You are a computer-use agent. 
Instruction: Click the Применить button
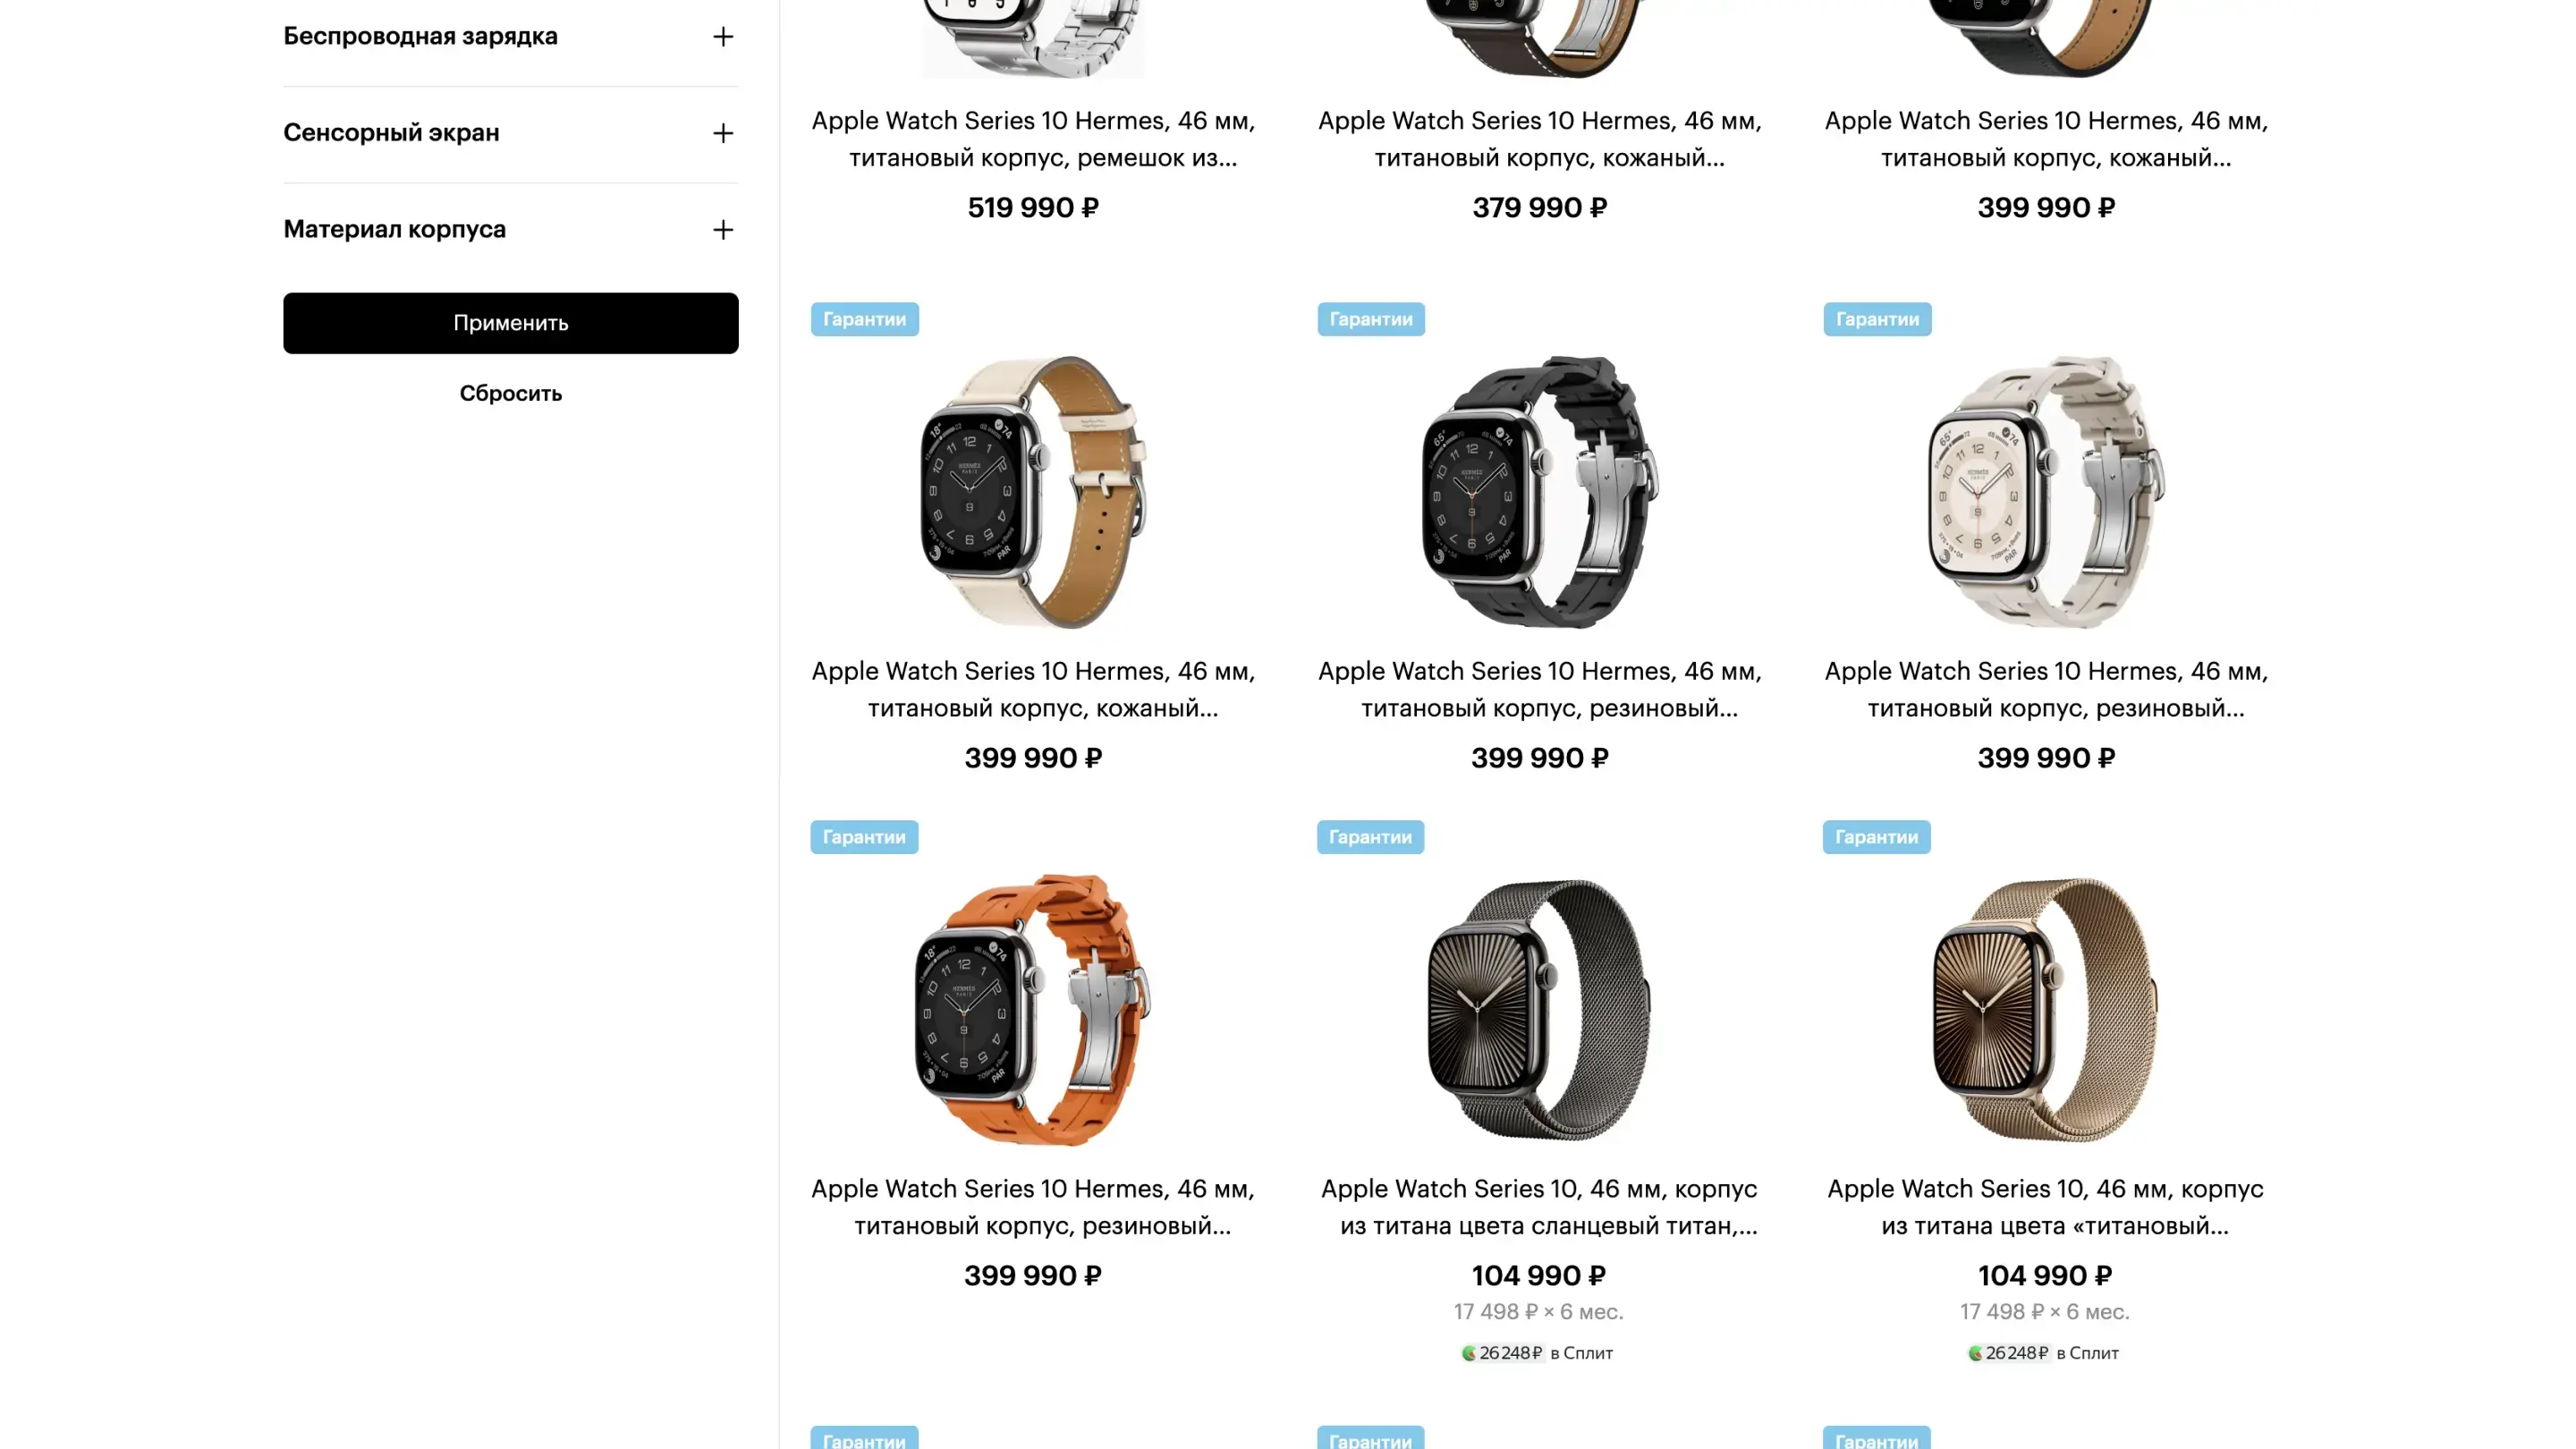(x=510, y=323)
